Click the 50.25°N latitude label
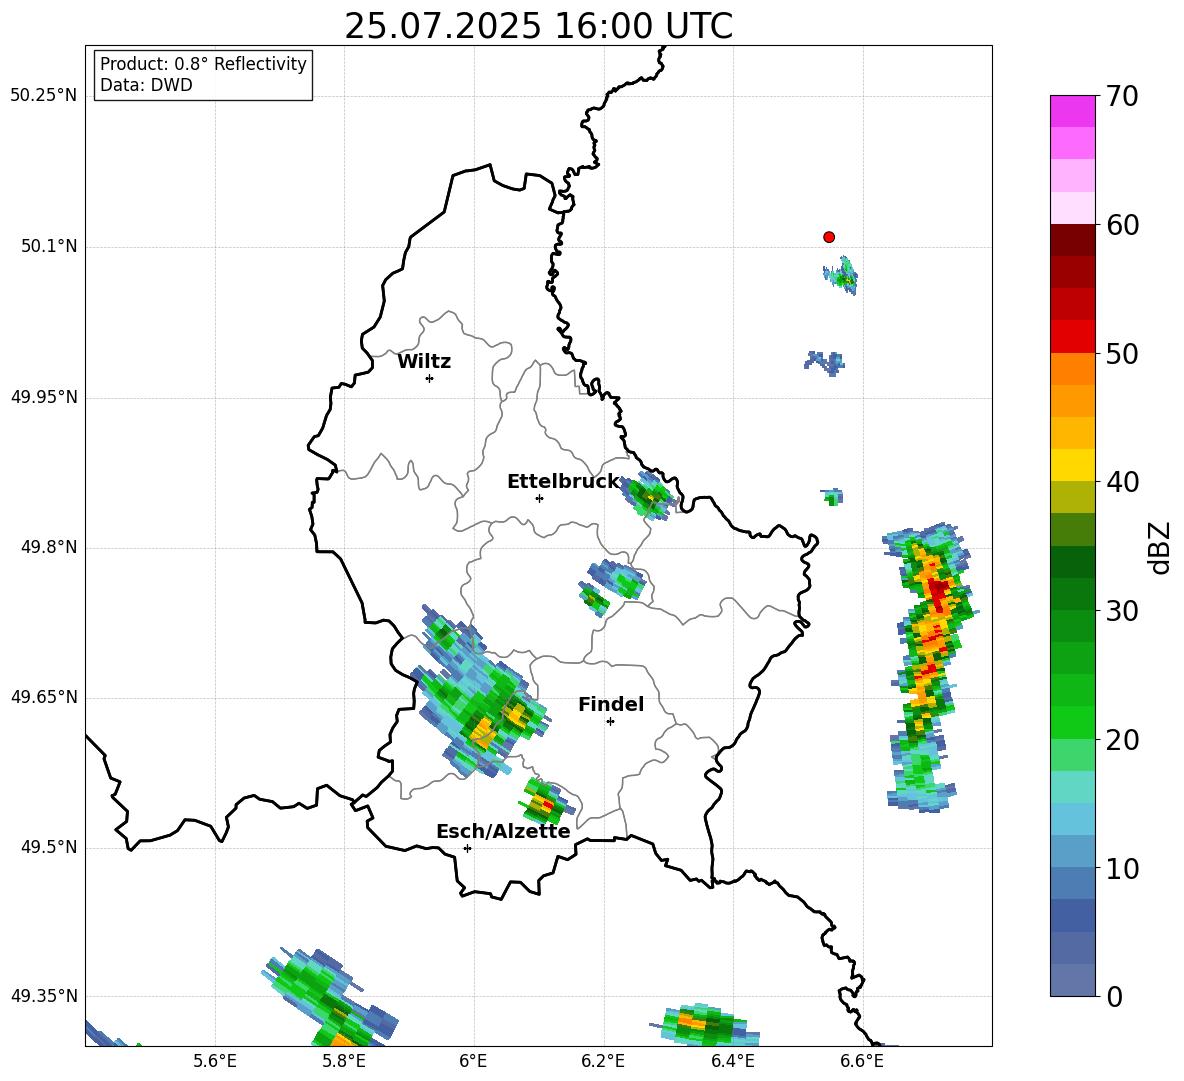The image size is (1184, 1081). click(44, 96)
